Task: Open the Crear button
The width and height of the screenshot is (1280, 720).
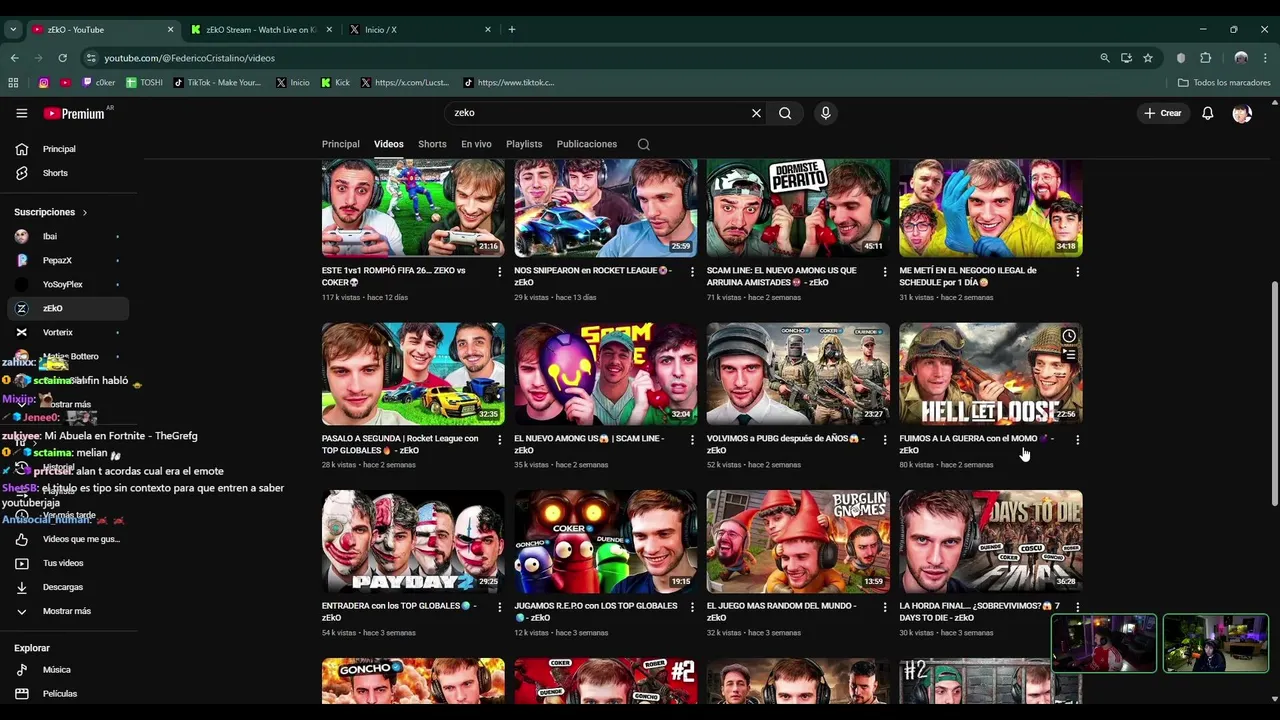Action: tap(1163, 113)
